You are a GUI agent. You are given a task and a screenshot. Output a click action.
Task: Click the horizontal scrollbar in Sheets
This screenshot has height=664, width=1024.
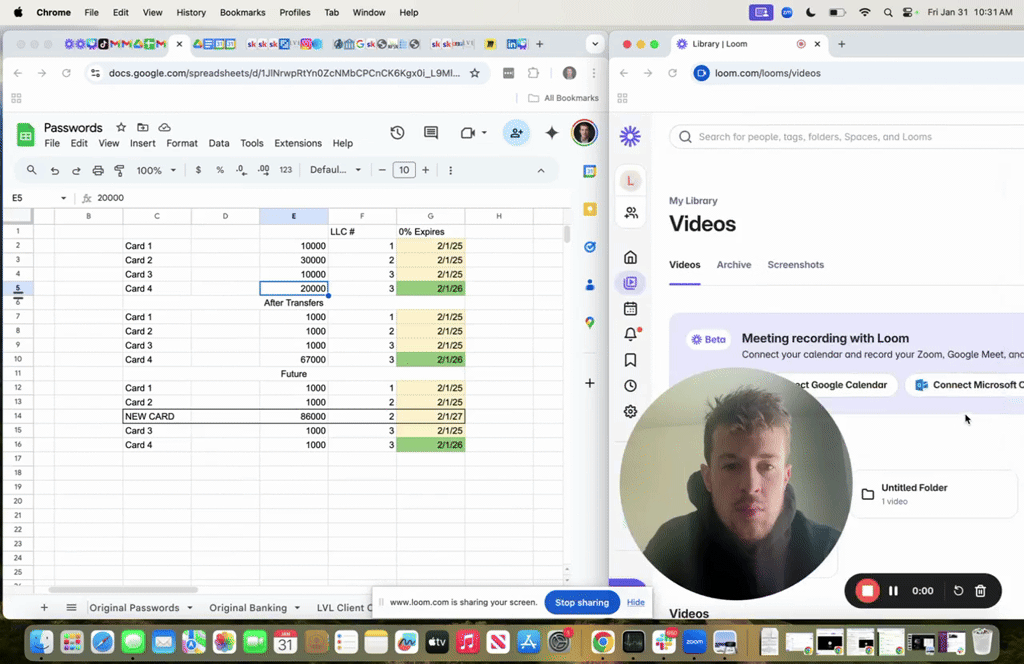tap(123, 590)
